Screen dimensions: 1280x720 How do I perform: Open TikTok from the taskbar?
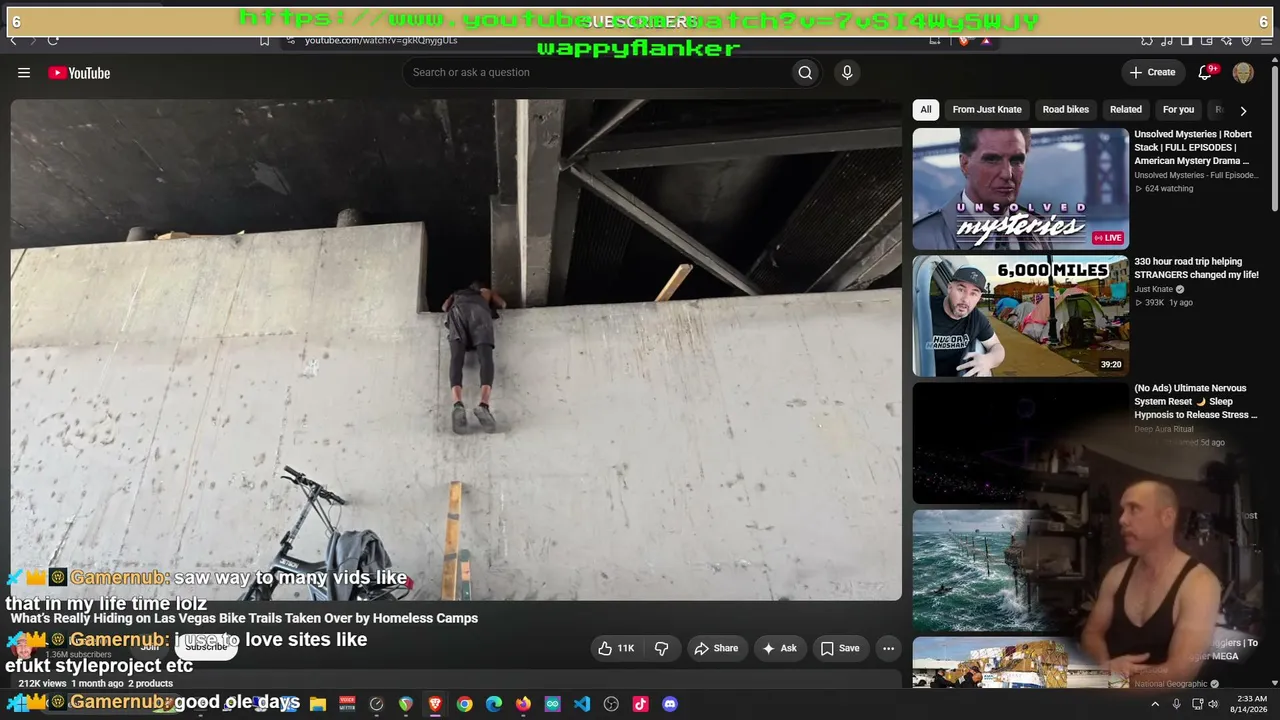pos(641,704)
